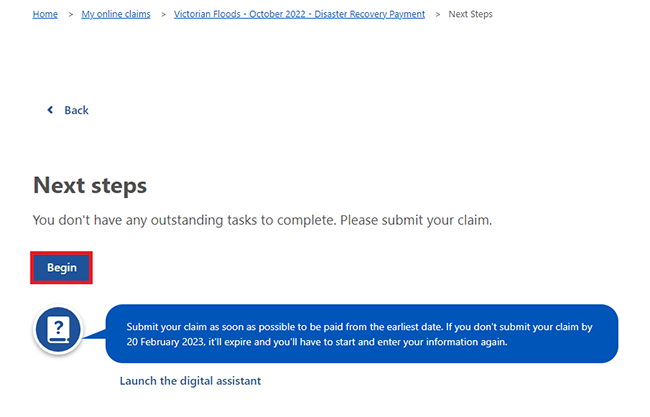Go to My online claims breadcrumb
The image size is (650, 417).
pyautogui.click(x=116, y=14)
